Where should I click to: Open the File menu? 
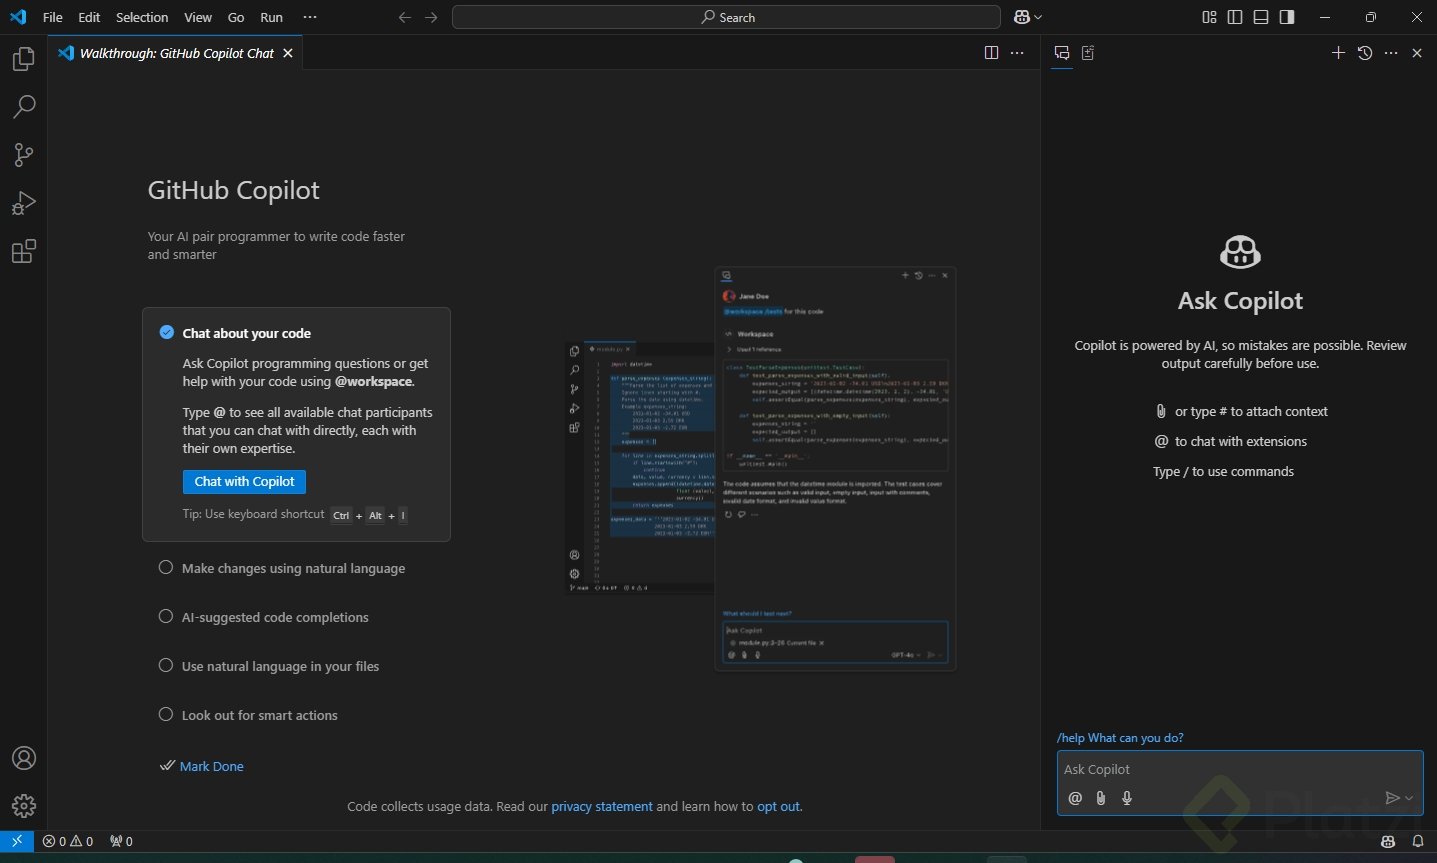(53, 17)
